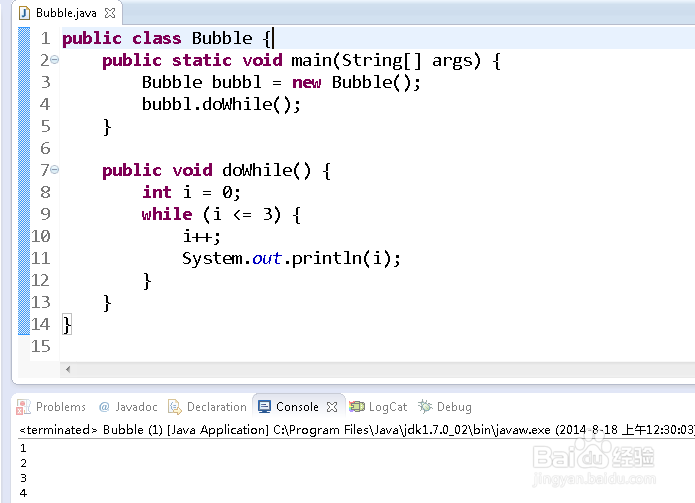Click the Java file icon on Bubble.java tab

pyautogui.click(x=24, y=13)
